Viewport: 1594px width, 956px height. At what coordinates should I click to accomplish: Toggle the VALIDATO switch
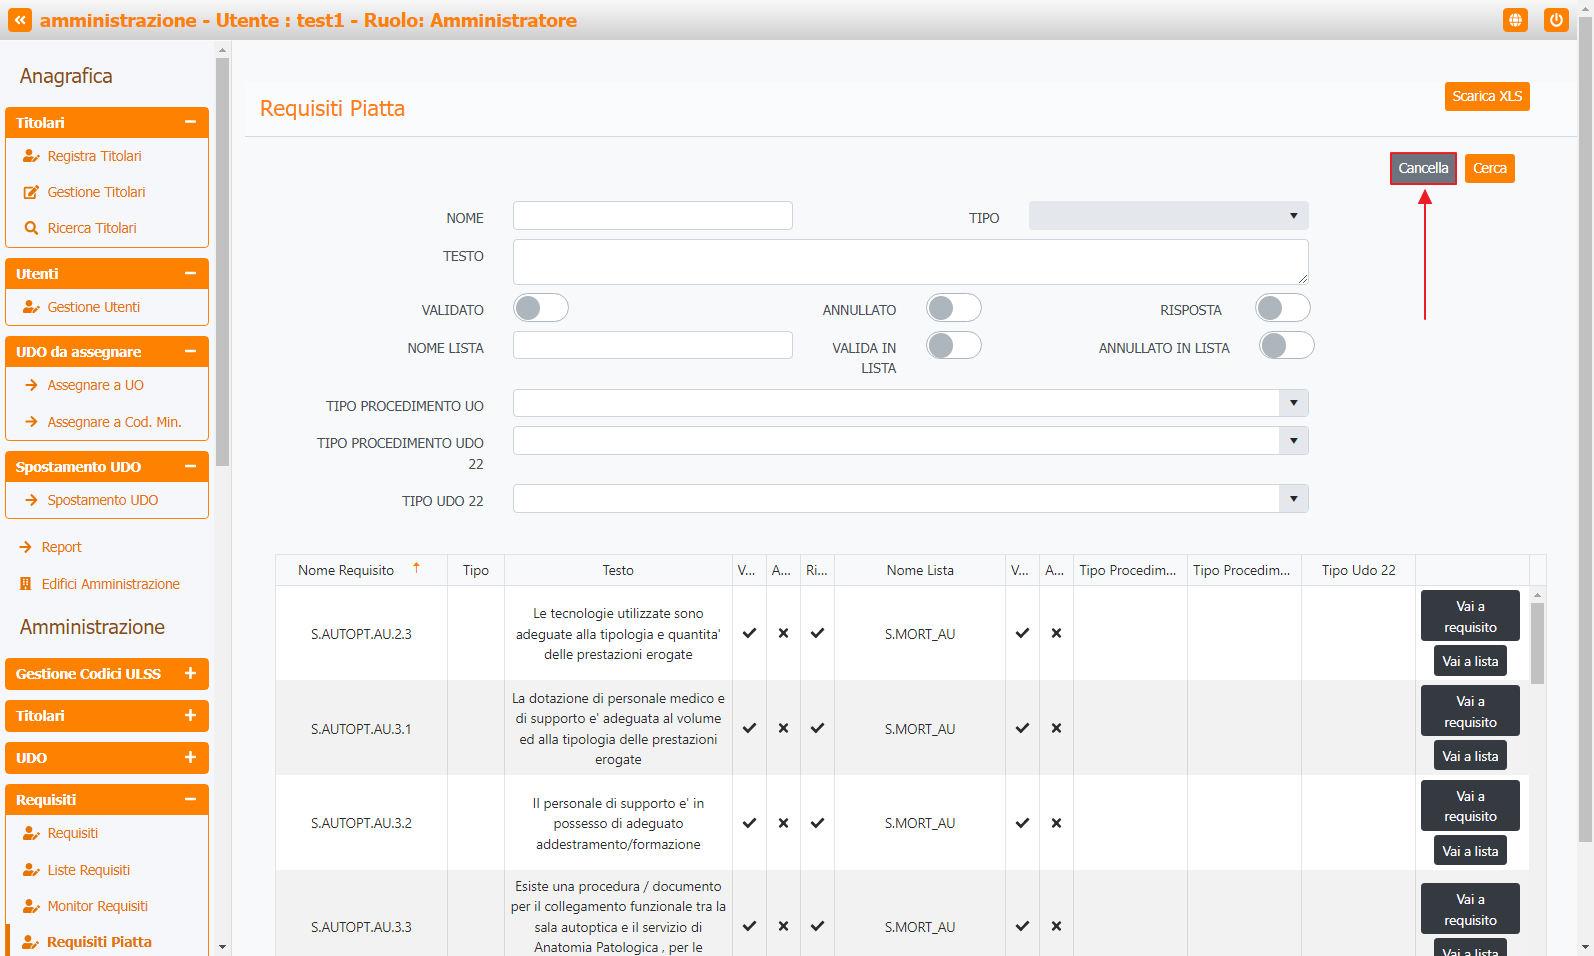(541, 308)
